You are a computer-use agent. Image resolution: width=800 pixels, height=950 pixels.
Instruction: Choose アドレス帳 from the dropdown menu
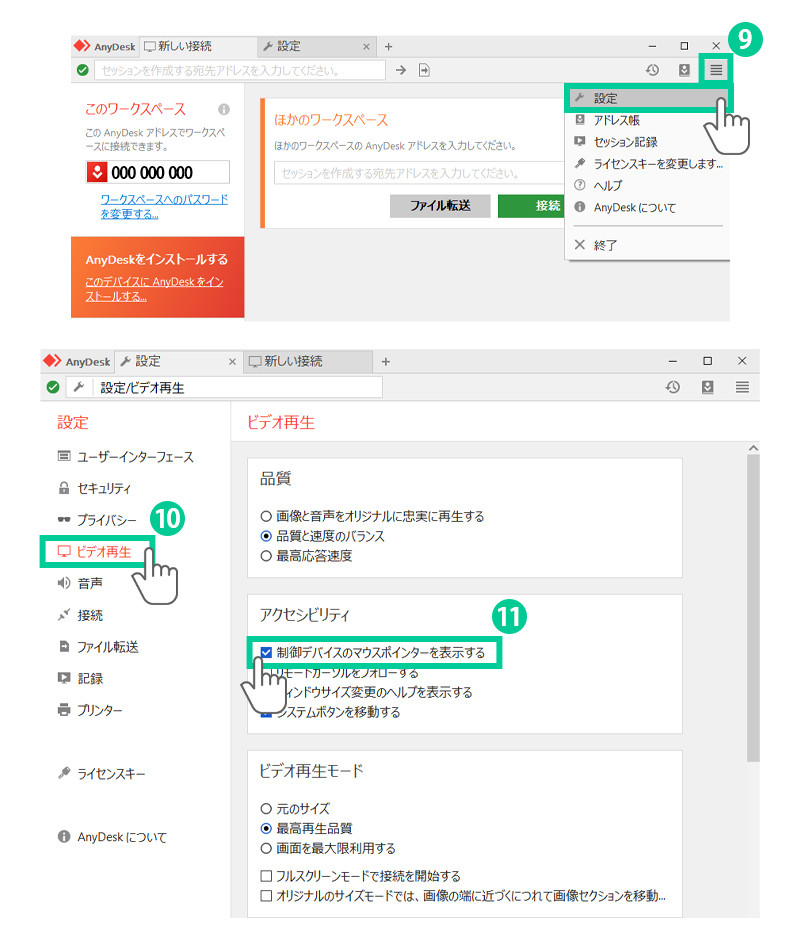point(616,120)
